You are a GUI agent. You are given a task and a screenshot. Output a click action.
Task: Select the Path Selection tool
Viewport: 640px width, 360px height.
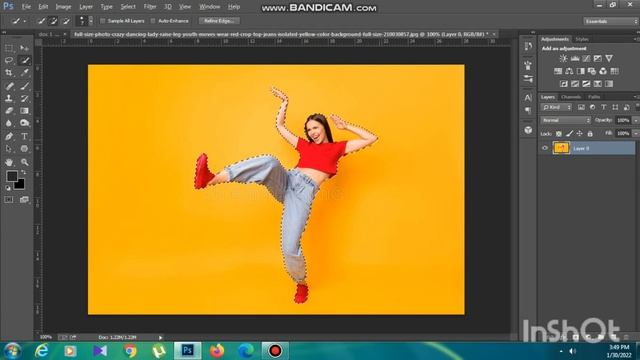pos(9,149)
